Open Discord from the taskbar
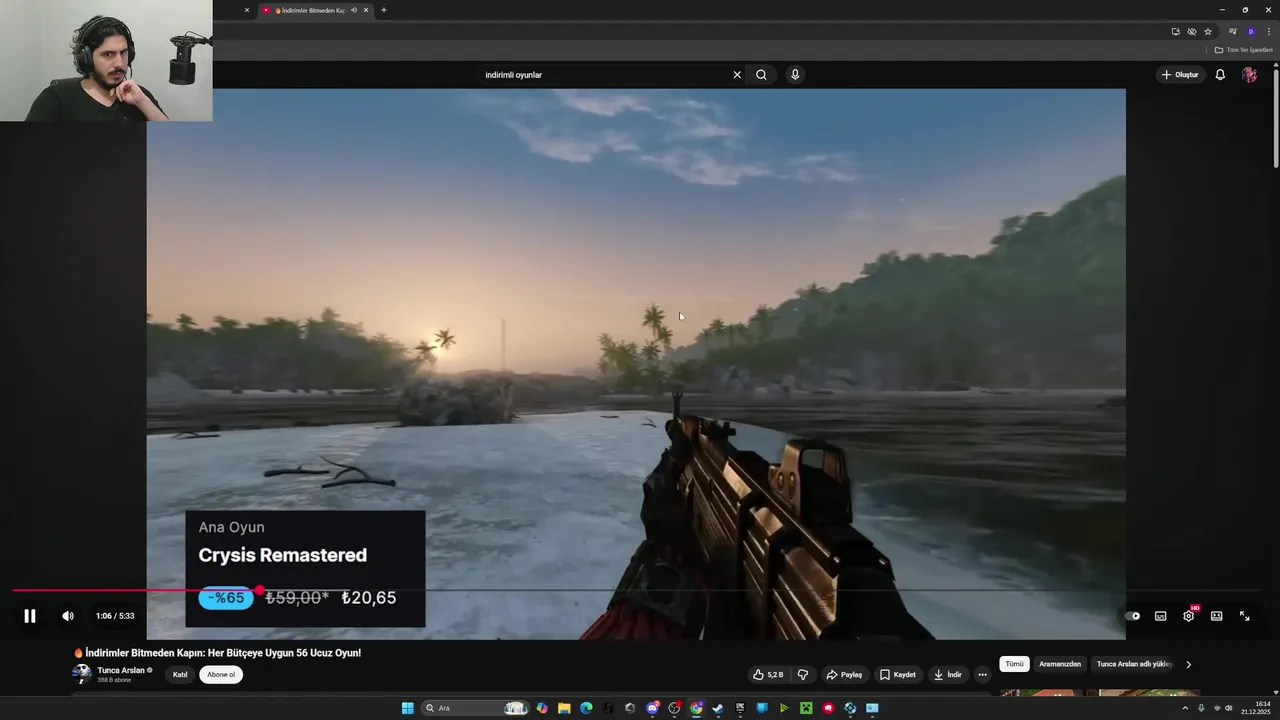 pyautogui.click(x=652, y=708)
